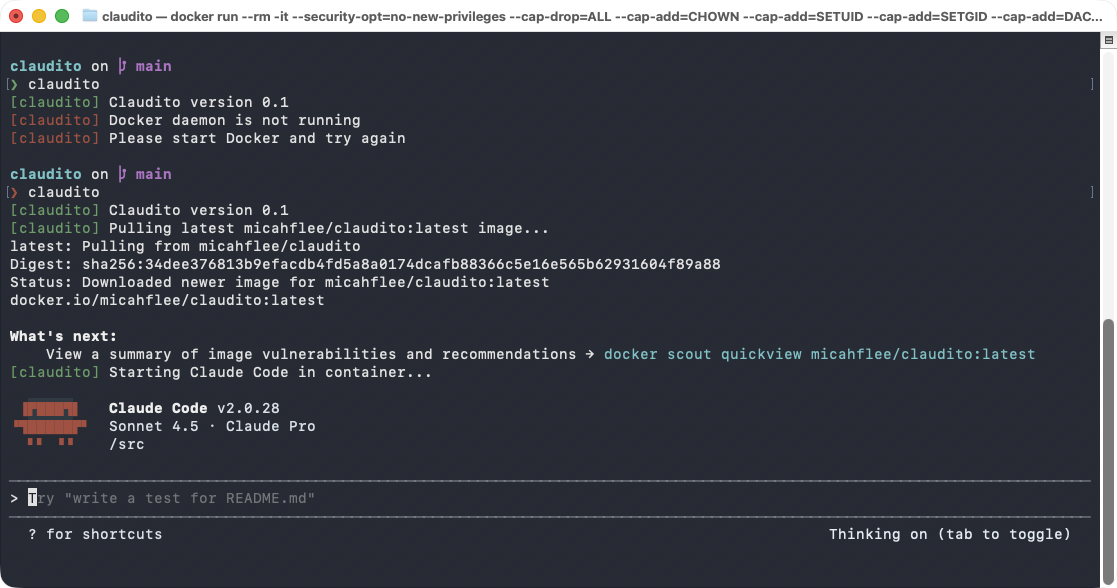Viewport: 1117px width, 588px height.
Task: Click the "Sonnet 4.5 · Claude Pro" model label
Action: click(212, 426)
